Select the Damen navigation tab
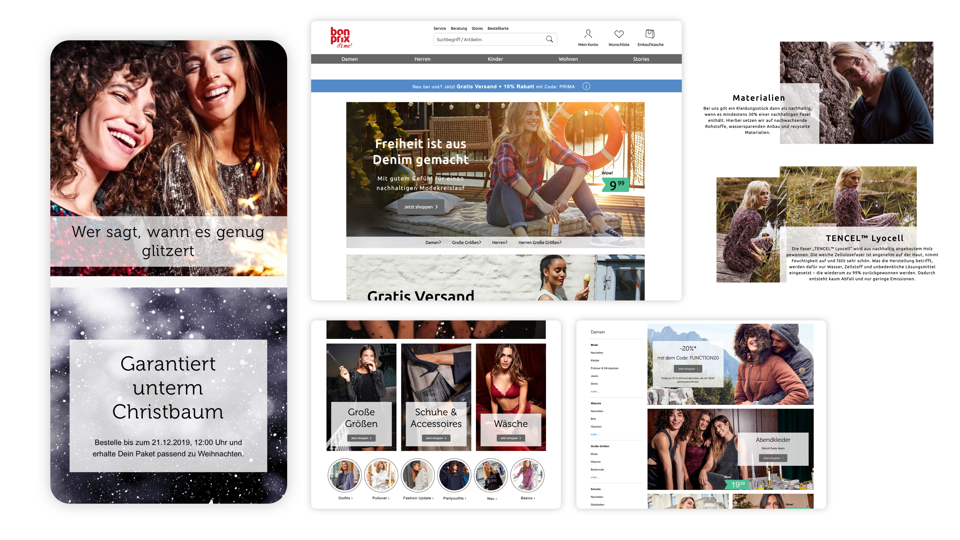The height and width of the screenshot is (540, 960). [x=350, y=59]
